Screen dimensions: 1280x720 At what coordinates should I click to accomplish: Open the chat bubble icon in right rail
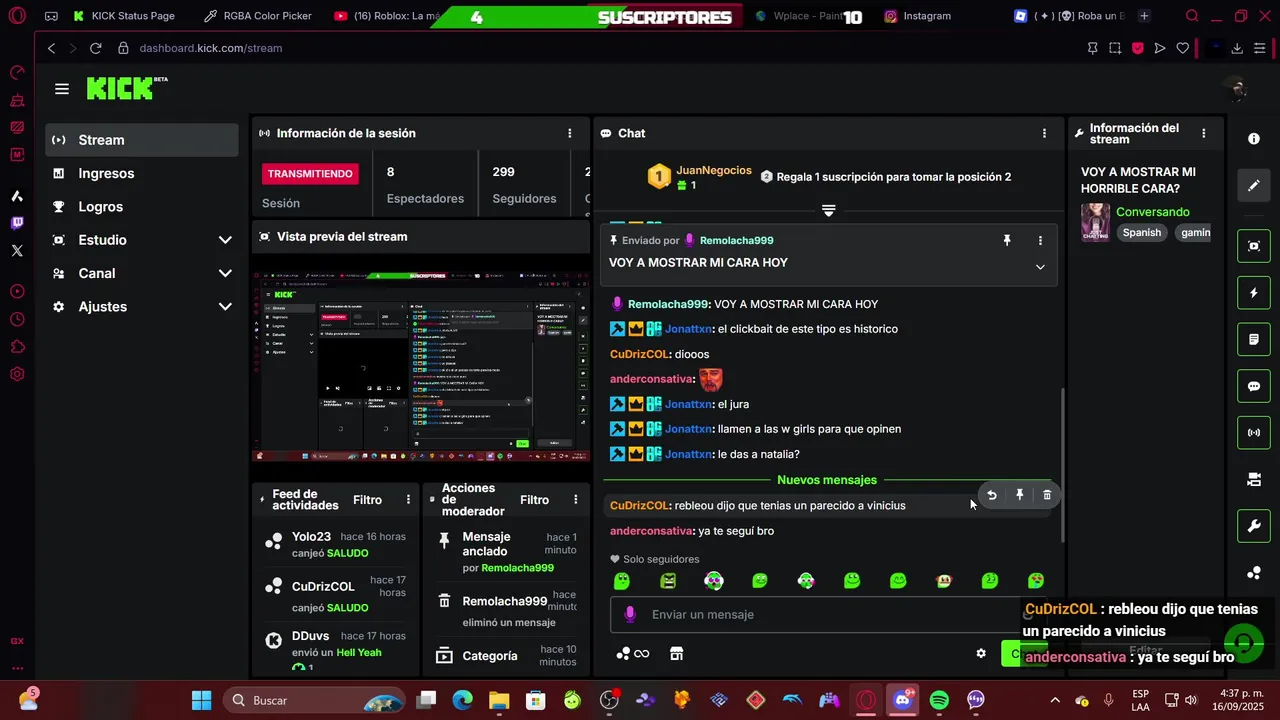[x=1254, y=386]
